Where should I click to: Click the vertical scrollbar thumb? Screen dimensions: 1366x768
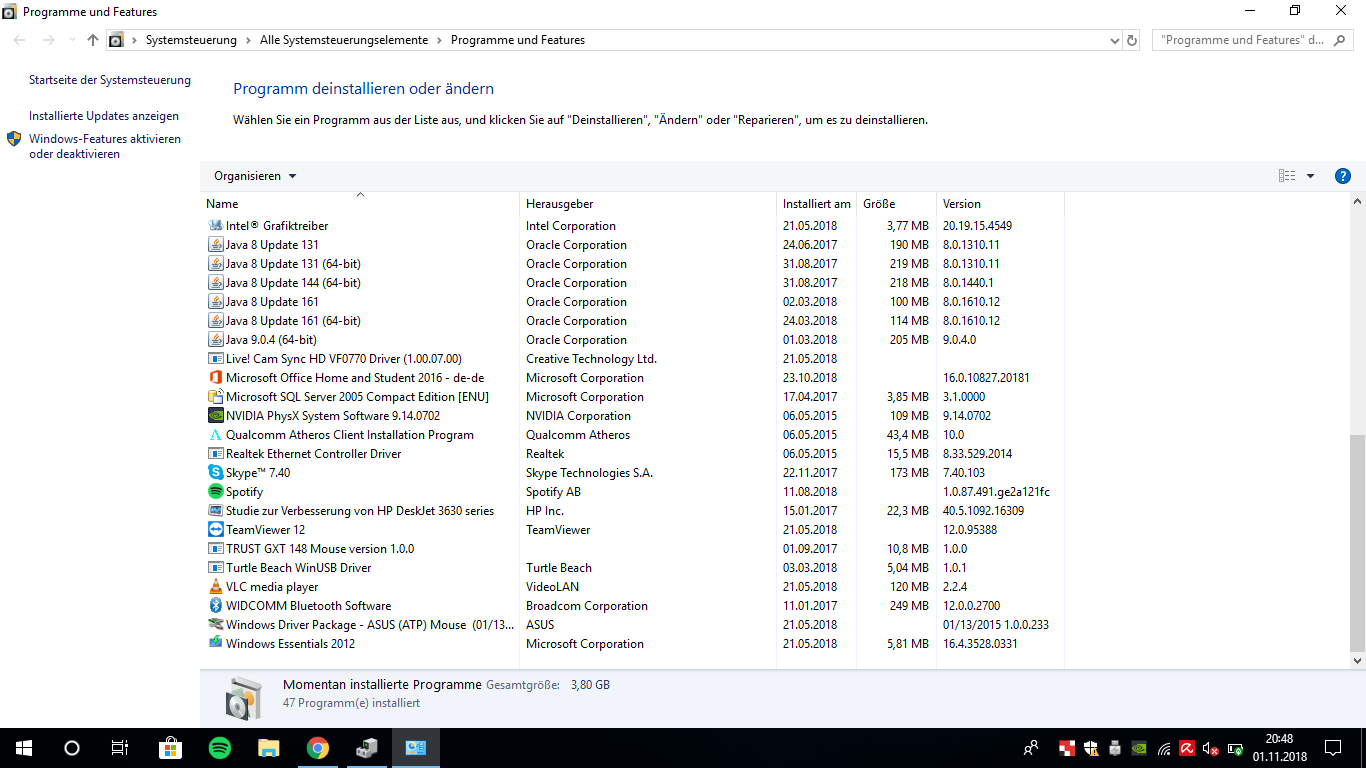click(x=1357, y=542)
